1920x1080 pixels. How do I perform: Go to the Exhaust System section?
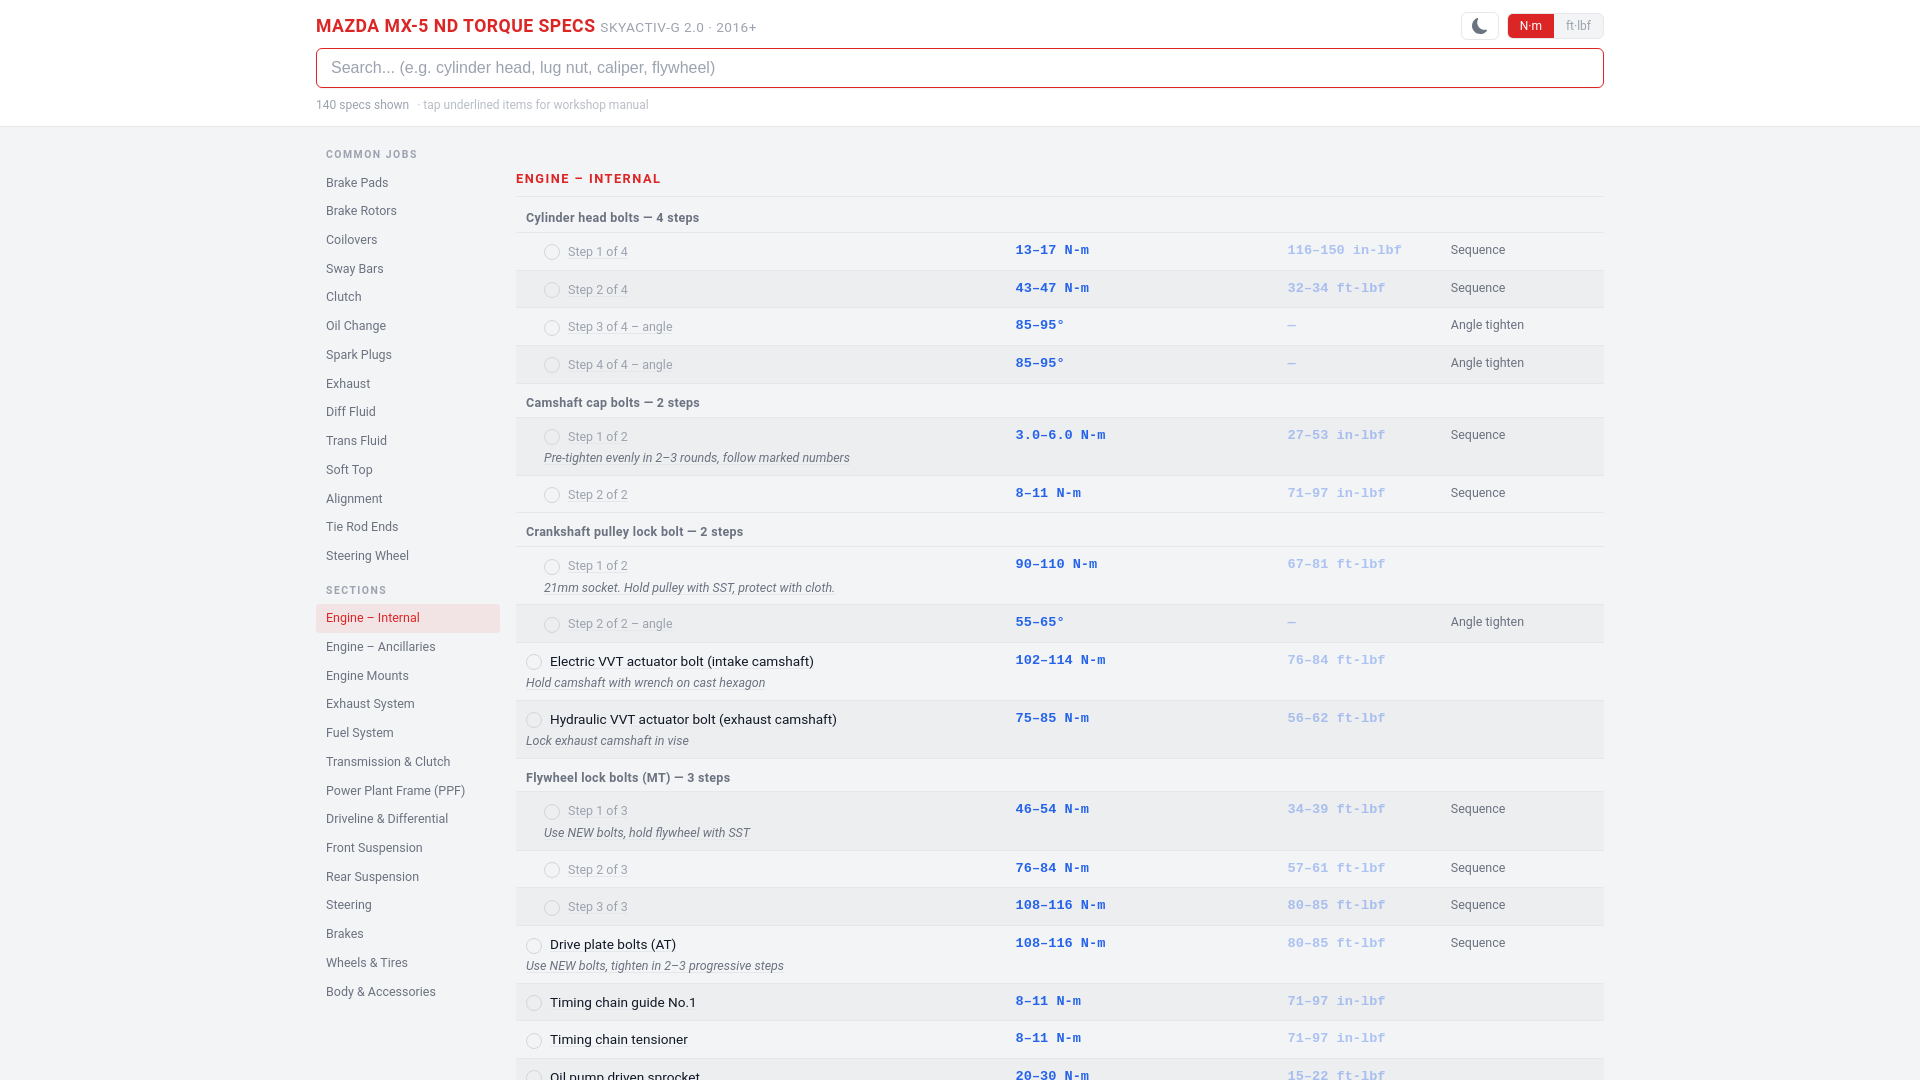pos(408,704)
